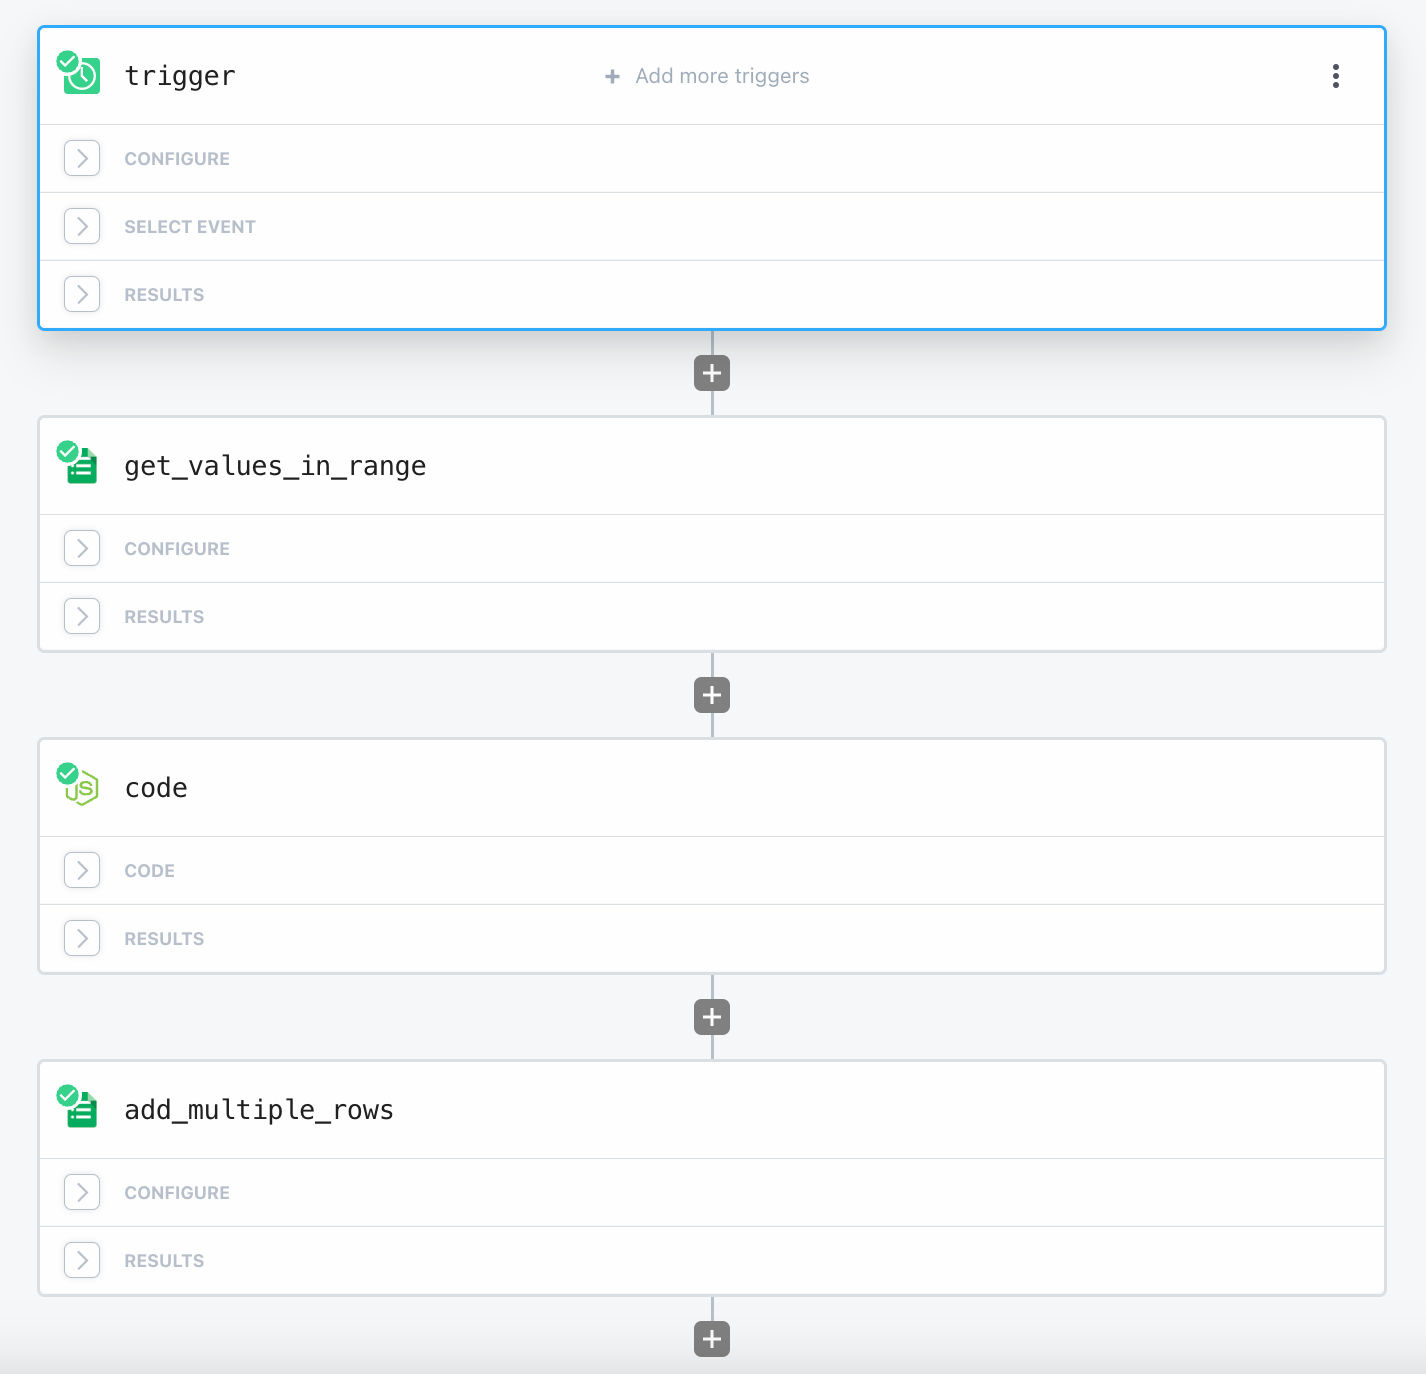The image size is (1426, 1374).
Task: Click the CODE label in code step
Action: click(149, 871)
